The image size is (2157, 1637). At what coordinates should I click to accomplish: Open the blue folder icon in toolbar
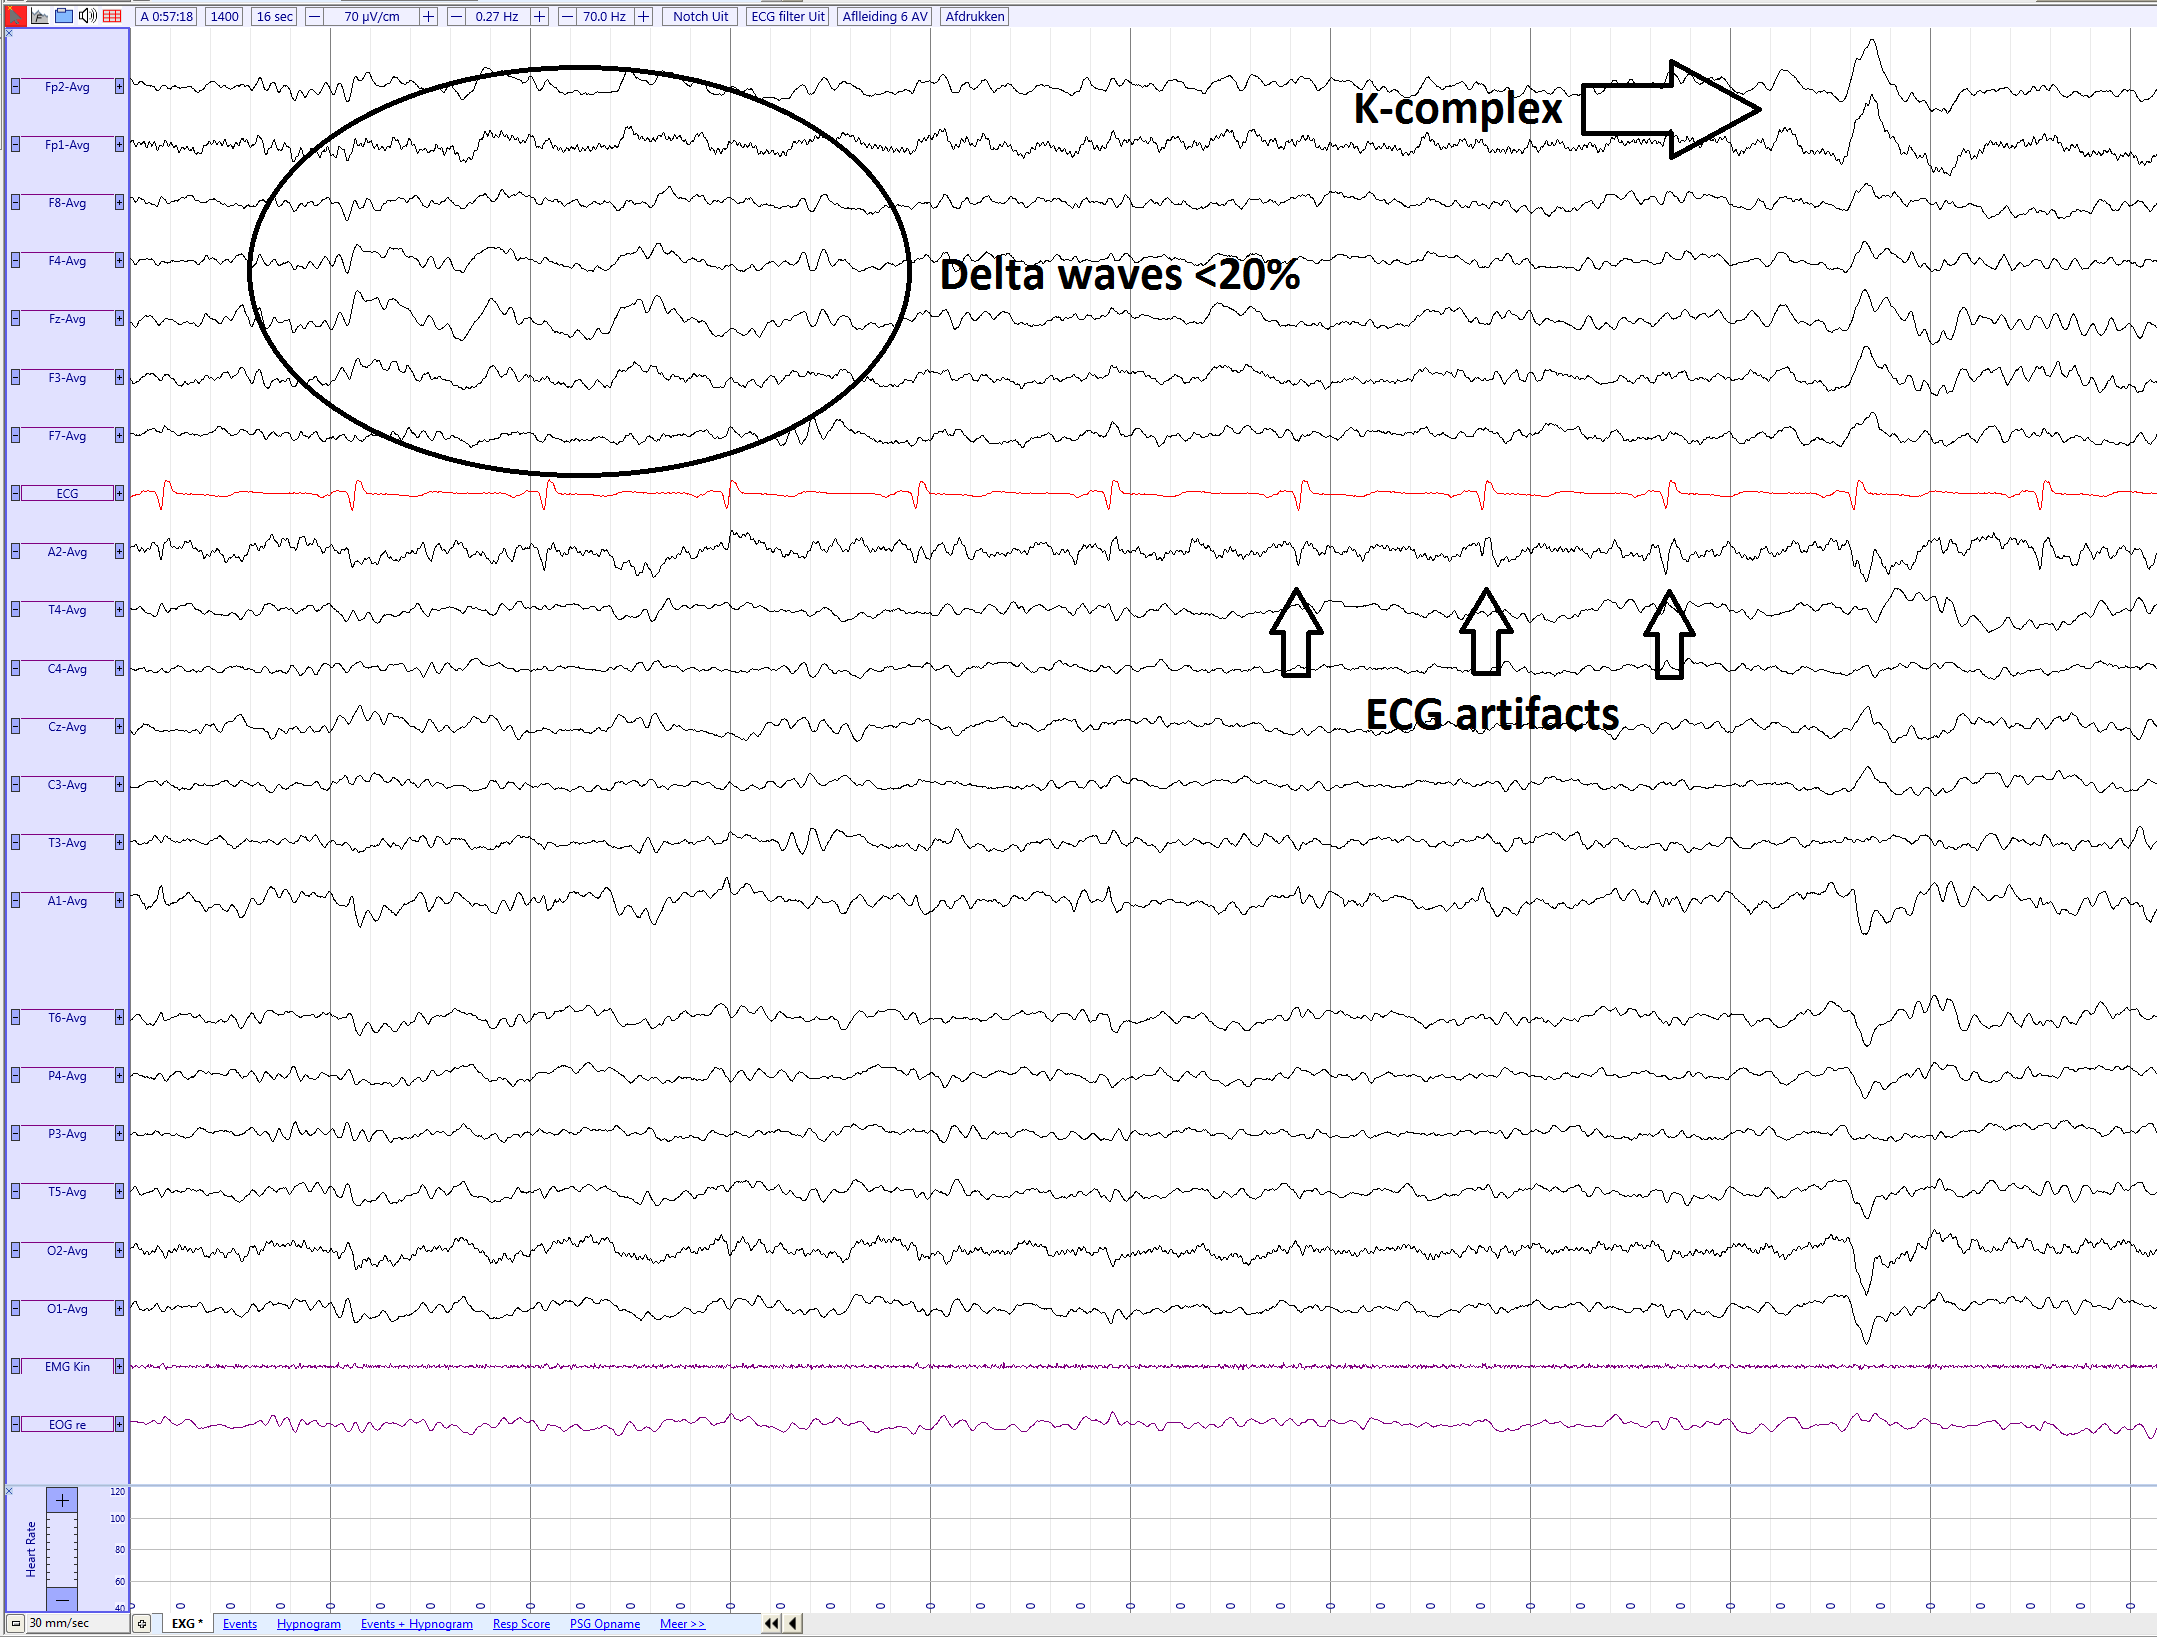tap(64, 16)
